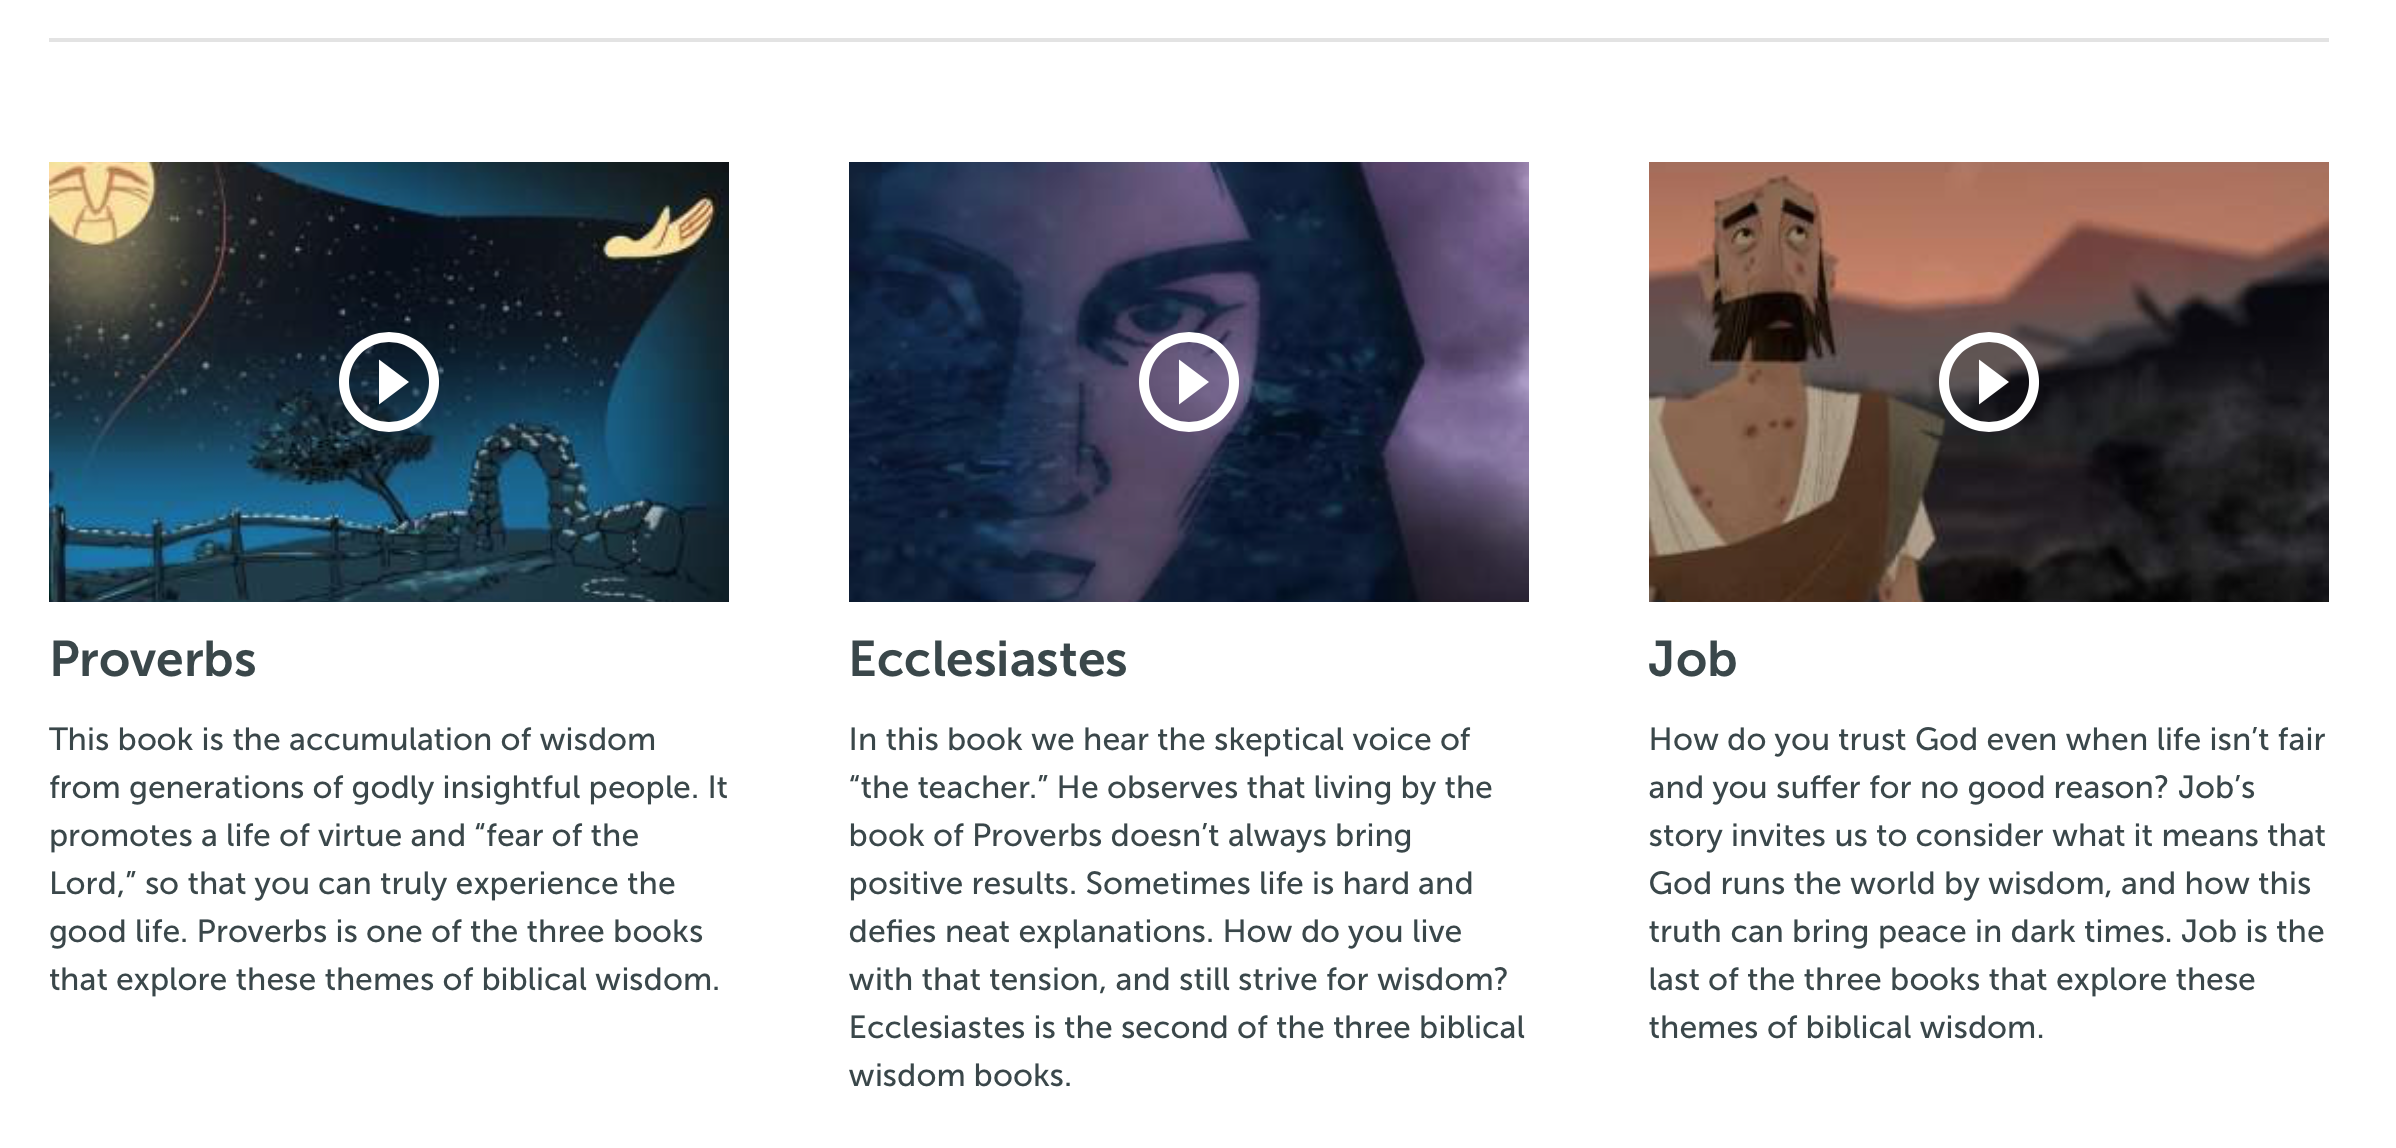Click the floating hand in Proverbs thumbnail
The height and width of the screenshot is (1148, 2396).
pyautogui.click(x=660, y=230)
